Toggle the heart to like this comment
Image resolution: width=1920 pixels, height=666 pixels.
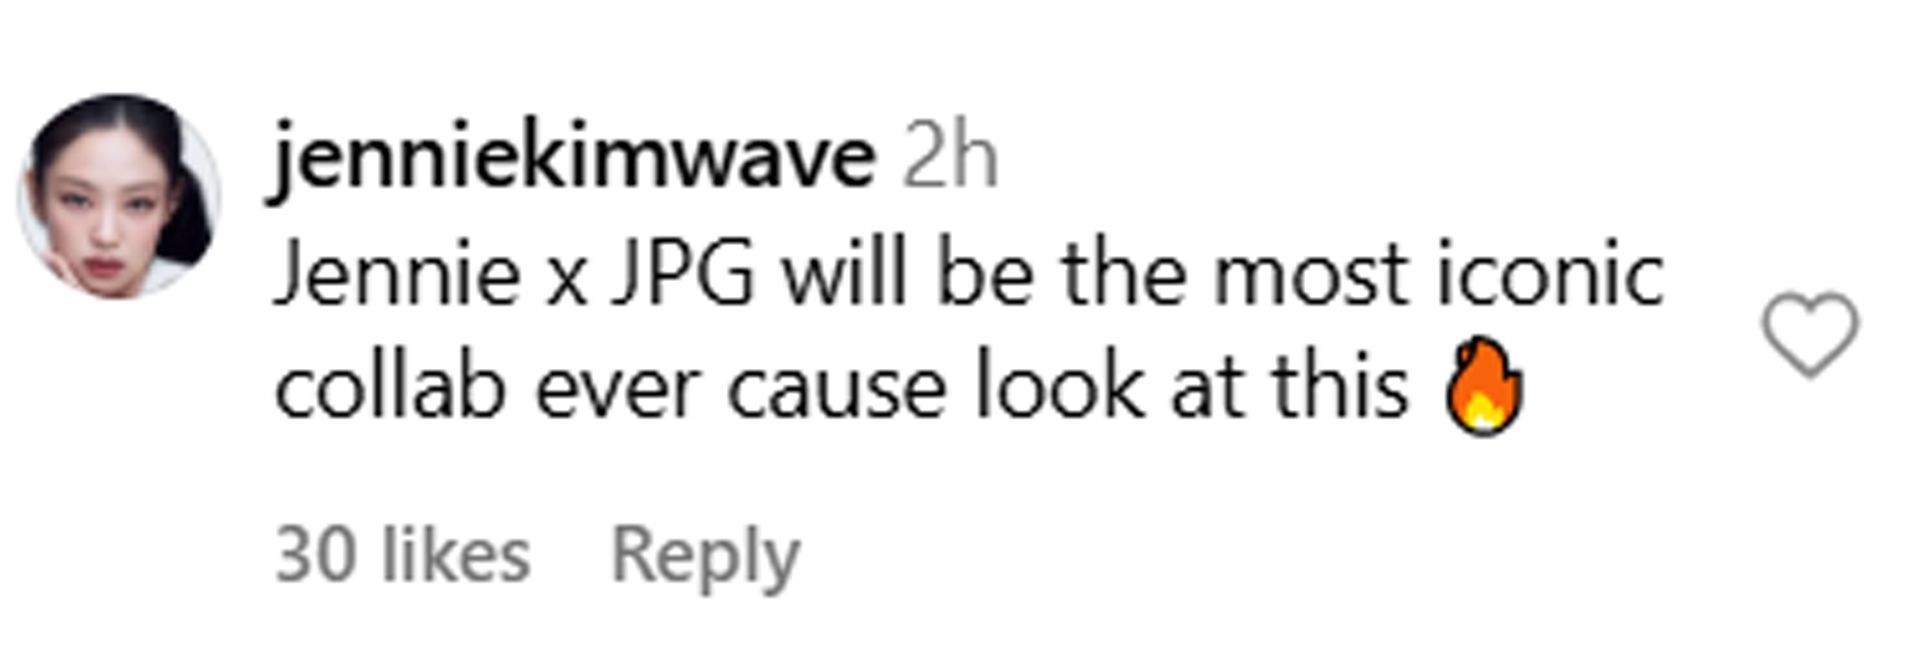[1809, 334]
